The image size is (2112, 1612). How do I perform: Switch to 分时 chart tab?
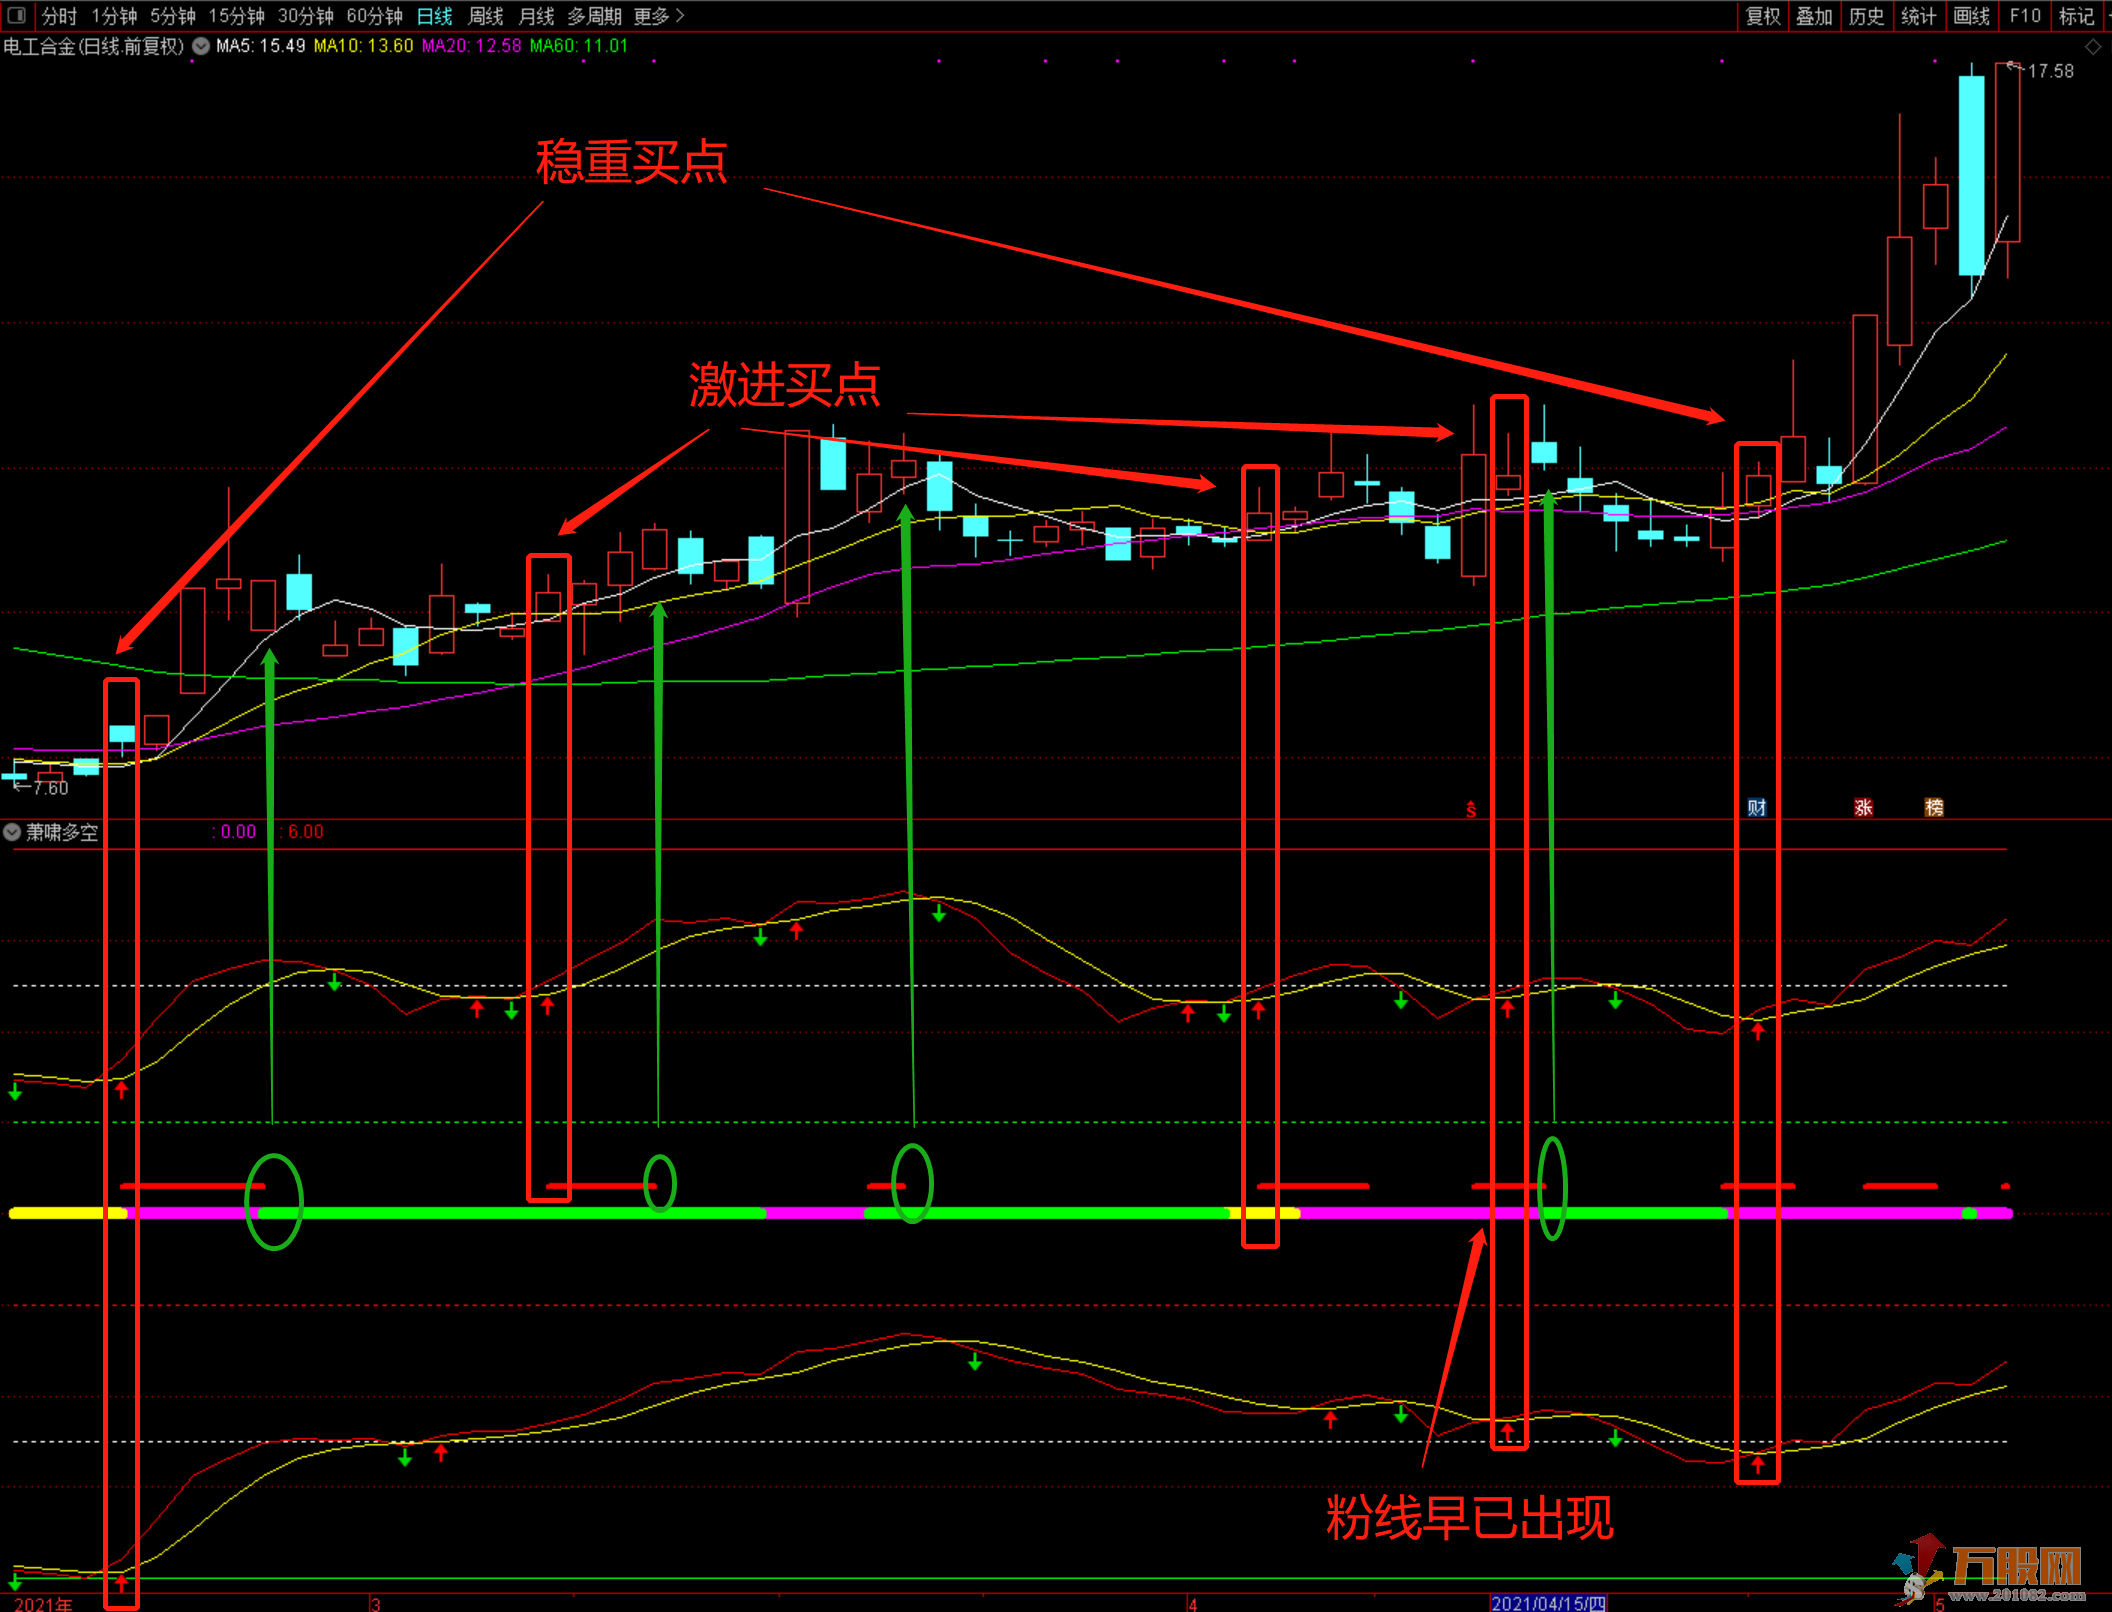[59, 16]
